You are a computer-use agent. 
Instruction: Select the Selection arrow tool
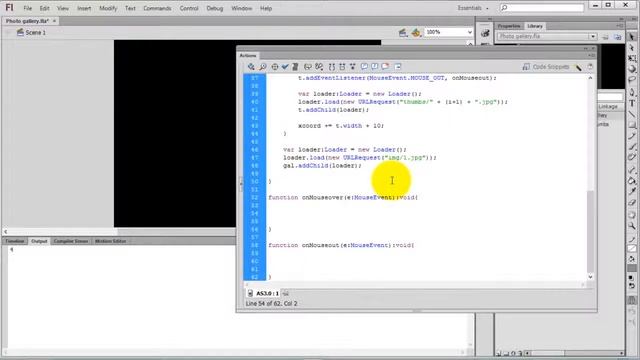coord(632,37)
